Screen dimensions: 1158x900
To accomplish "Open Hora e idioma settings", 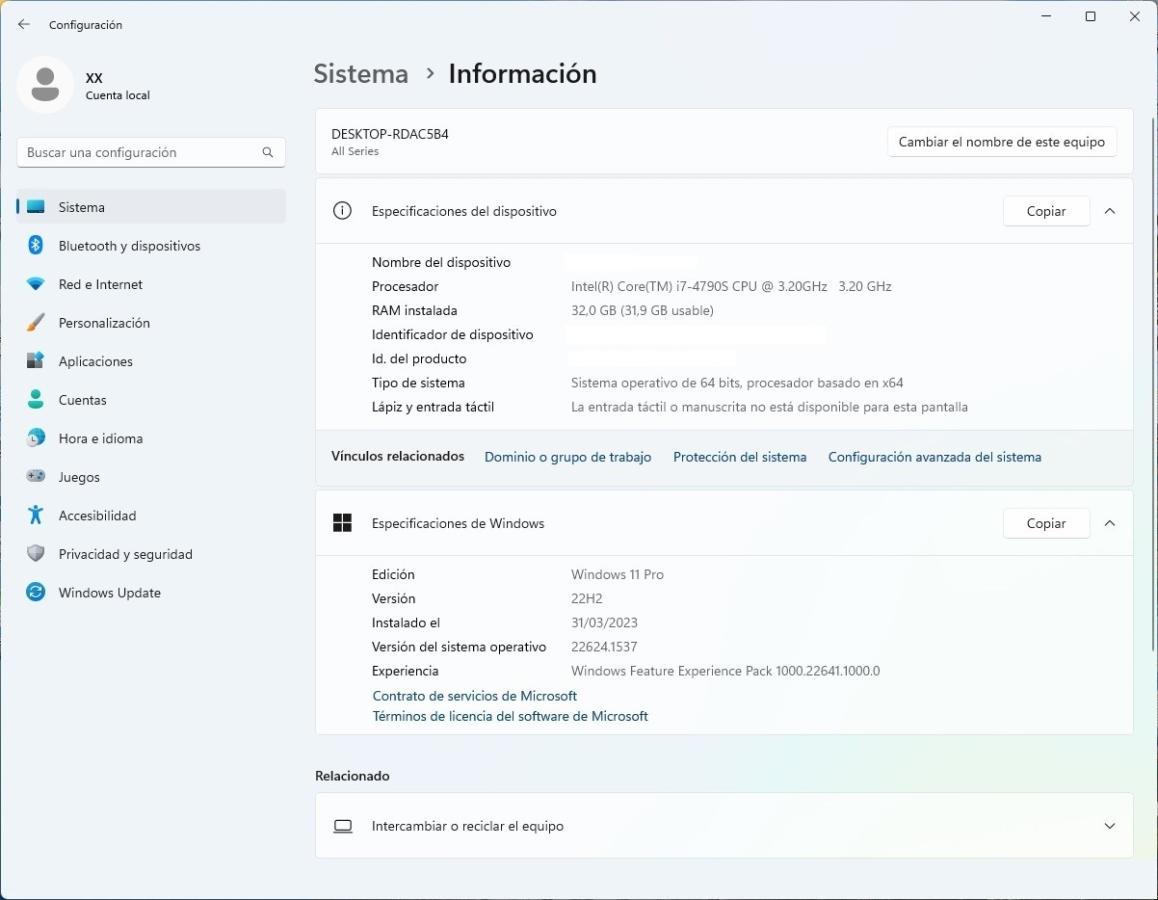I will (x=100, y=439).
